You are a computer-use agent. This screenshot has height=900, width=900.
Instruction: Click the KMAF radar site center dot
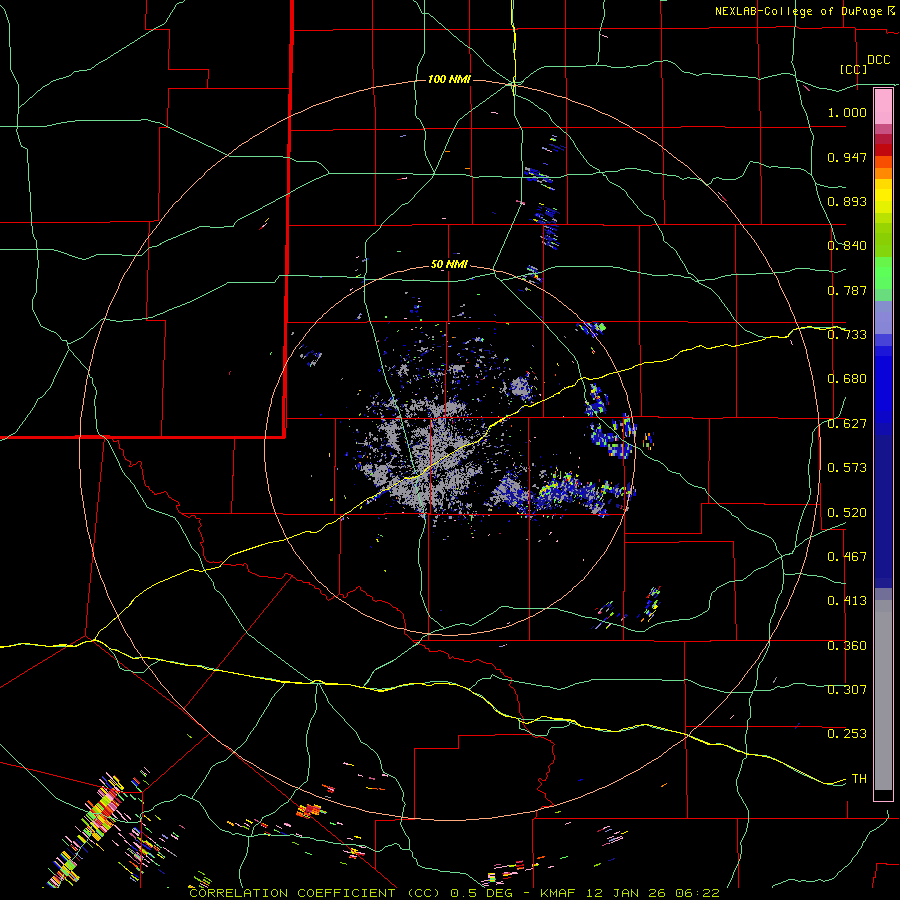pyautogui.click(x=451, y=448)
